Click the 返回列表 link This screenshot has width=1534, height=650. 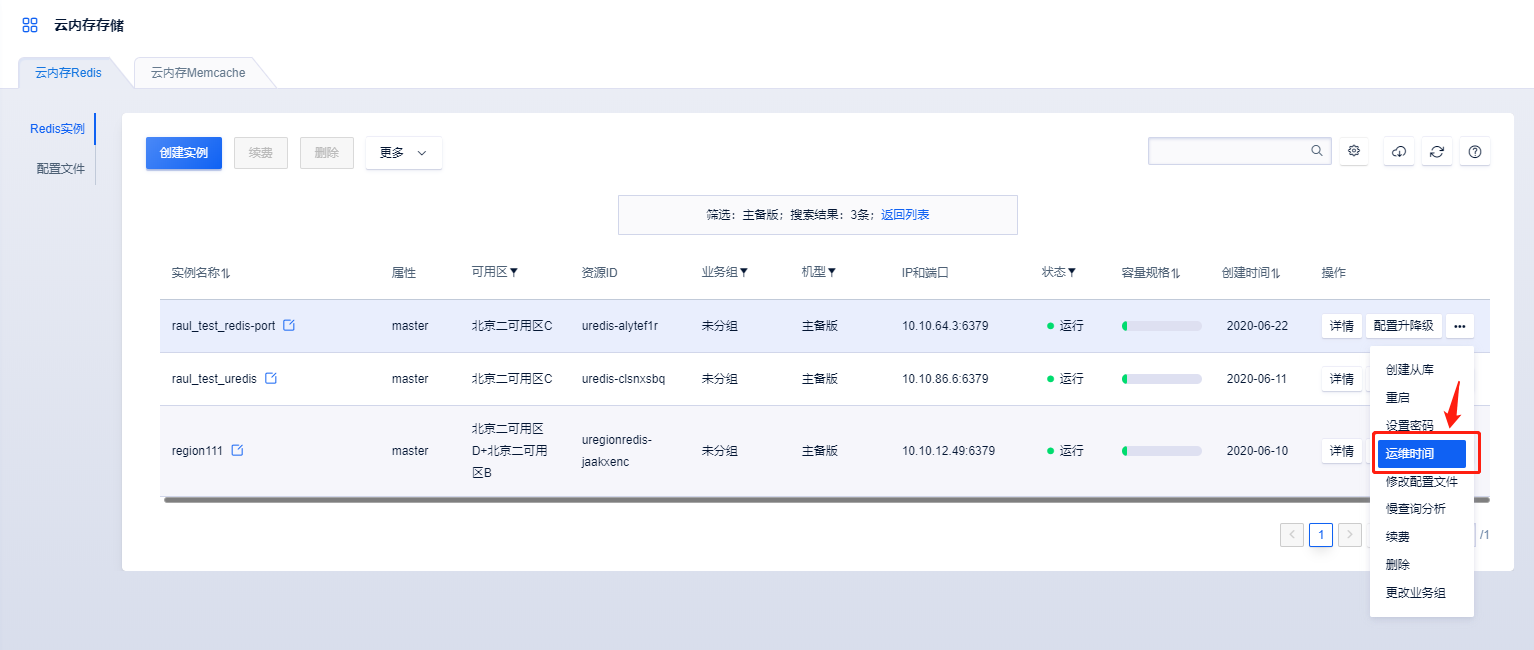tap(905, 215)
